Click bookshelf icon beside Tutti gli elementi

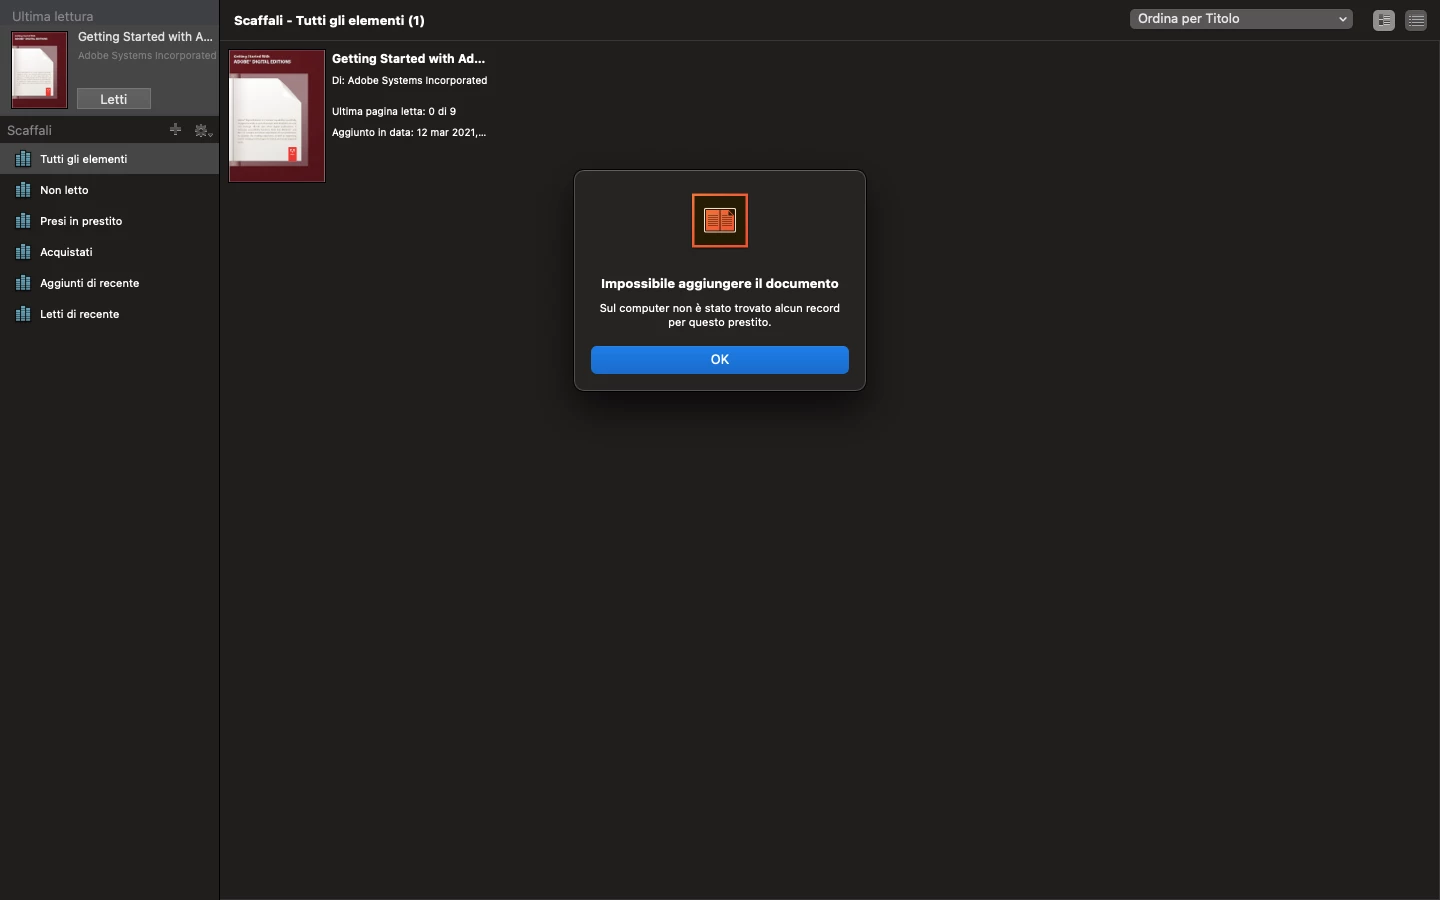tap(23, 159)
